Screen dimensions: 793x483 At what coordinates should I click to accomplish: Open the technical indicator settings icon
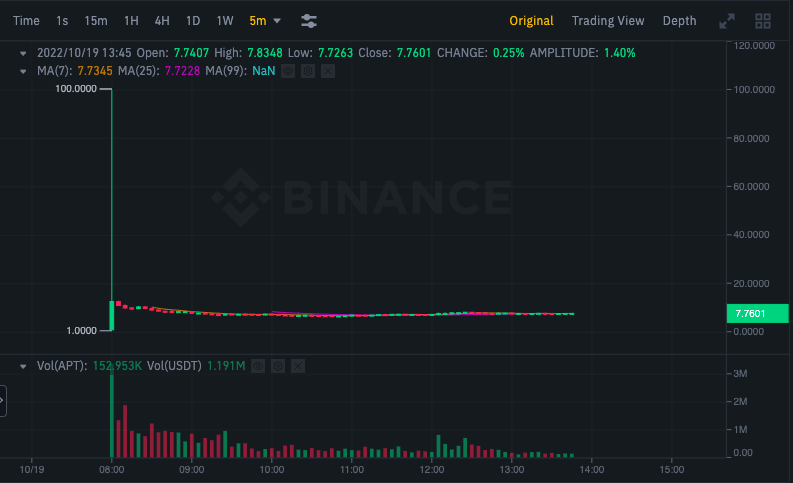[x=309, y=20]
